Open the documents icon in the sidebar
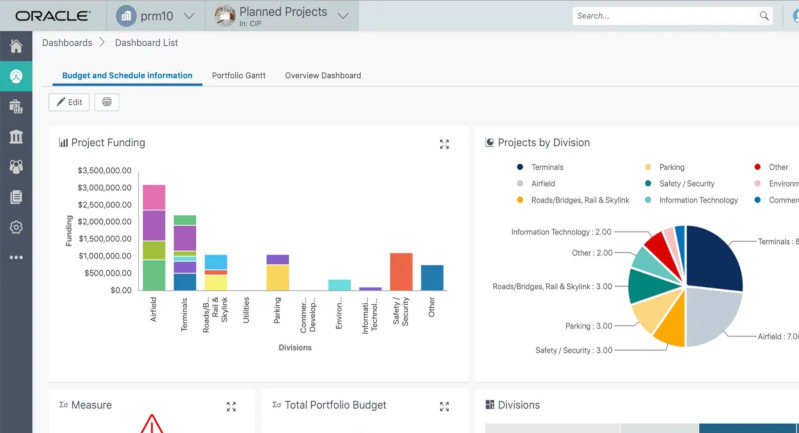The width and height of the screenshot is (799, 433). tap(16, 197)
